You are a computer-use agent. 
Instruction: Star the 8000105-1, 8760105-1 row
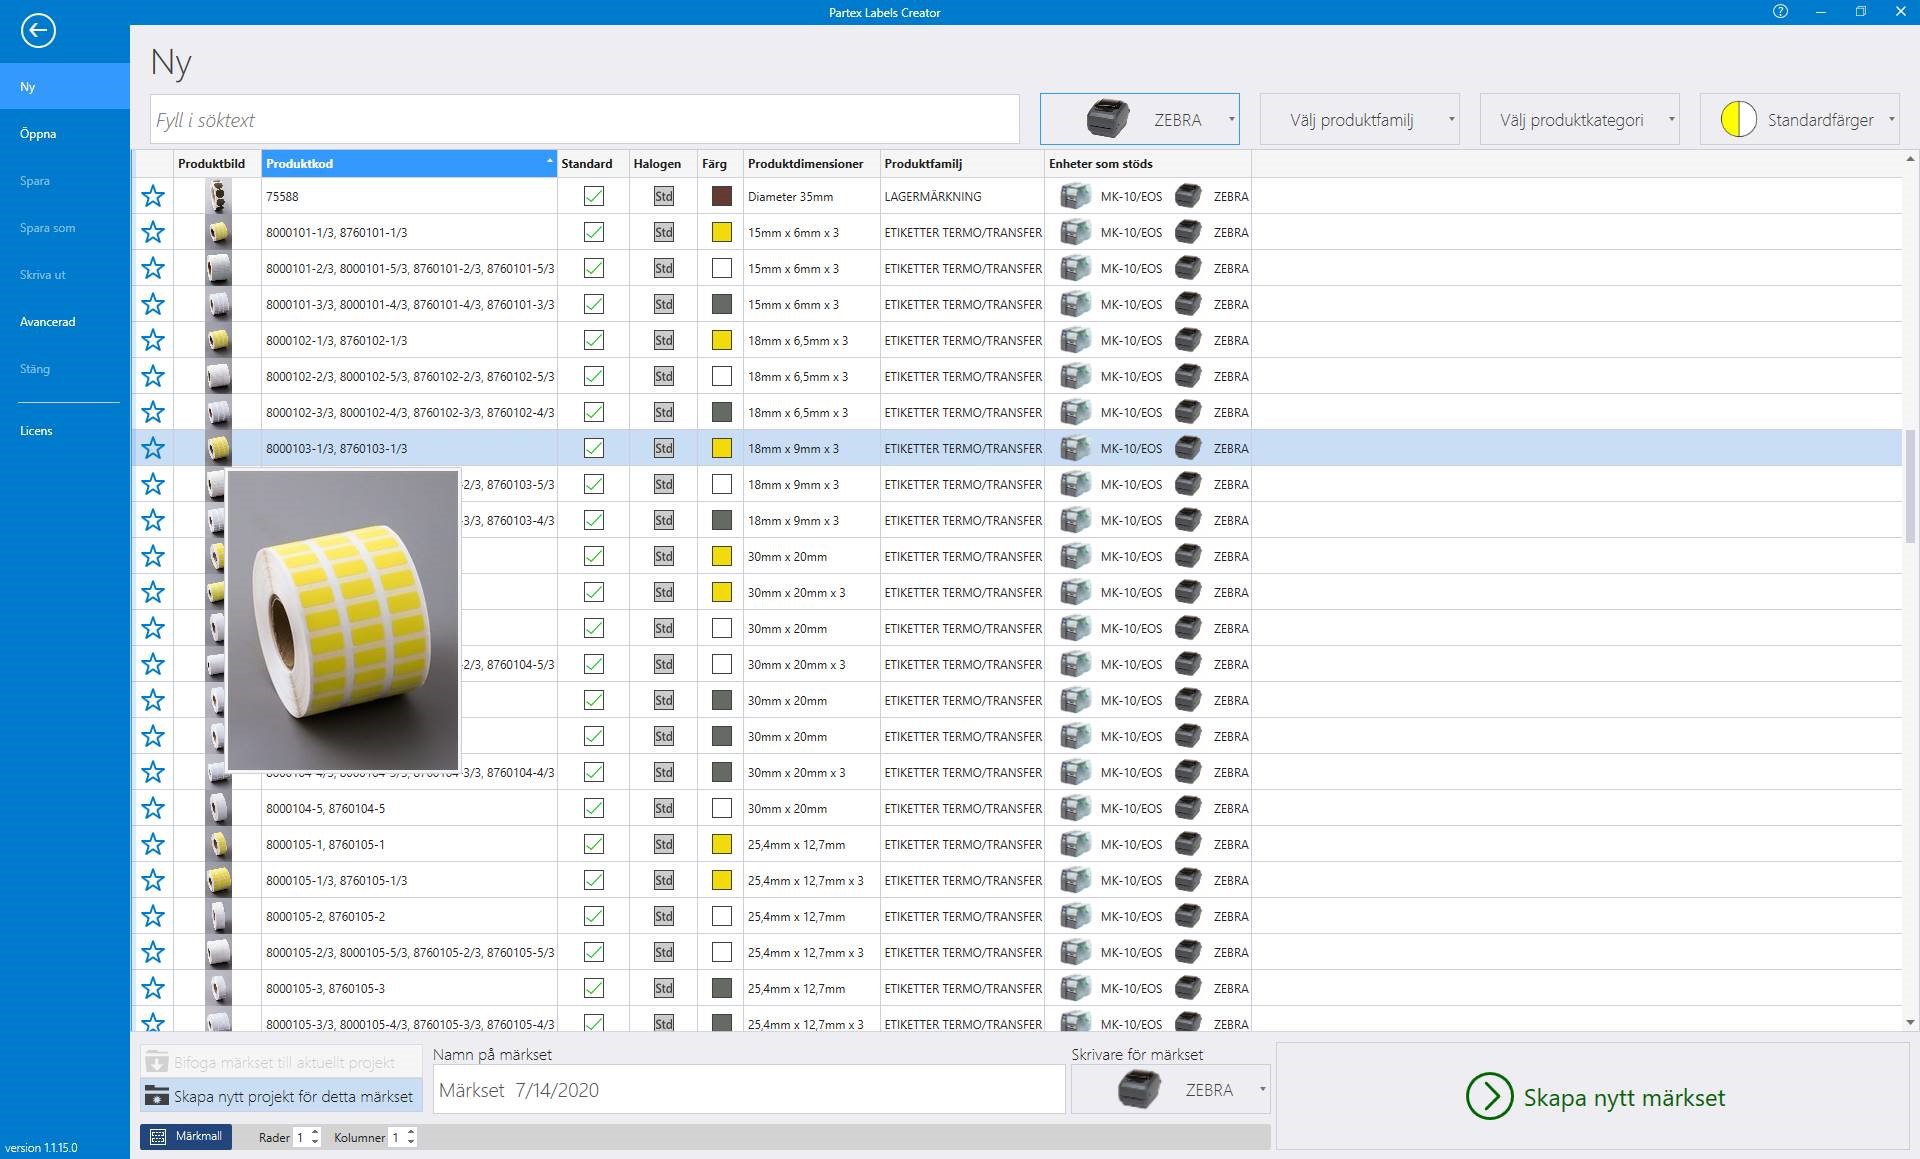153,844
